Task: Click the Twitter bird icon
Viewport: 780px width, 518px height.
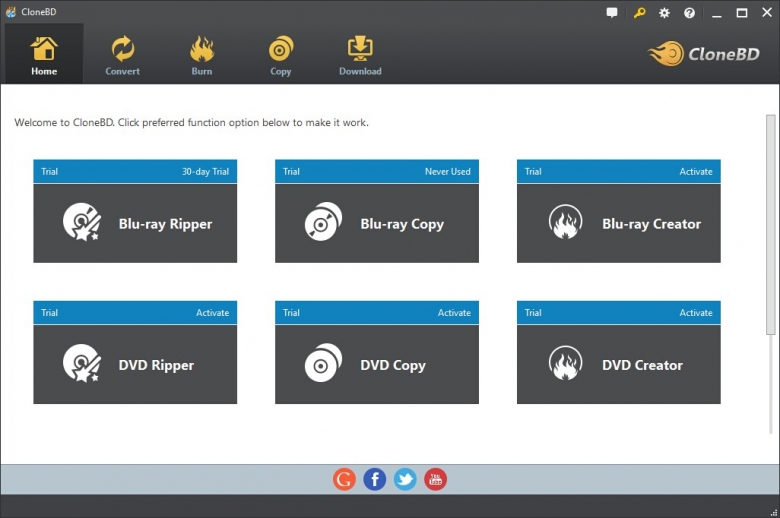Action: (405, 479)
